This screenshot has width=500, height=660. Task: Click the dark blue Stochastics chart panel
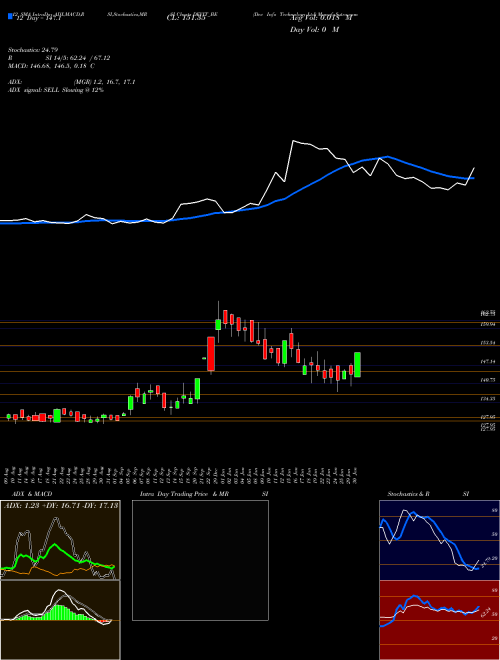(x=439, y=540)
